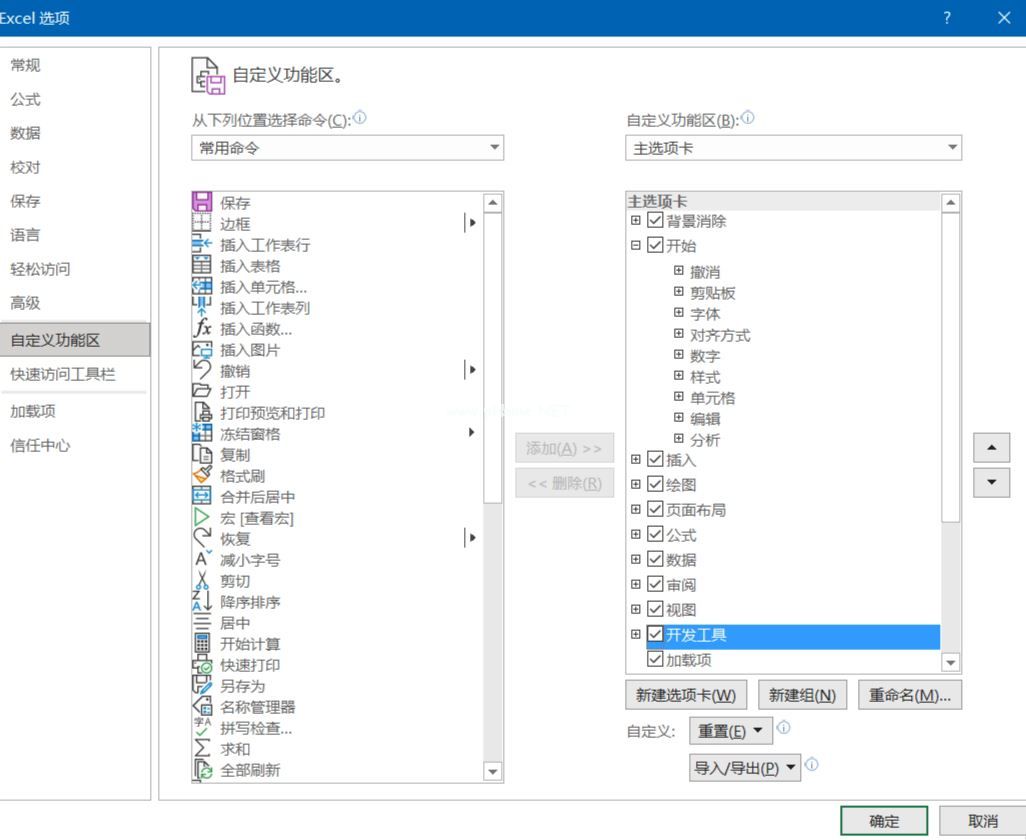Expand the 对齐方式 group node

point(679,334)
